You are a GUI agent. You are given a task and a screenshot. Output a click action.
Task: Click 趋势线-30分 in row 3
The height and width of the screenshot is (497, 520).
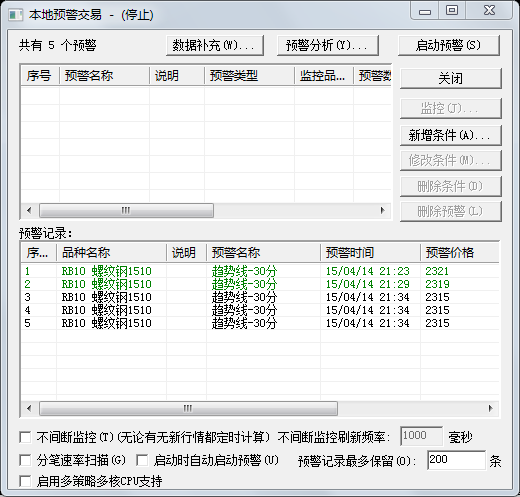click(x=244, y=297)
